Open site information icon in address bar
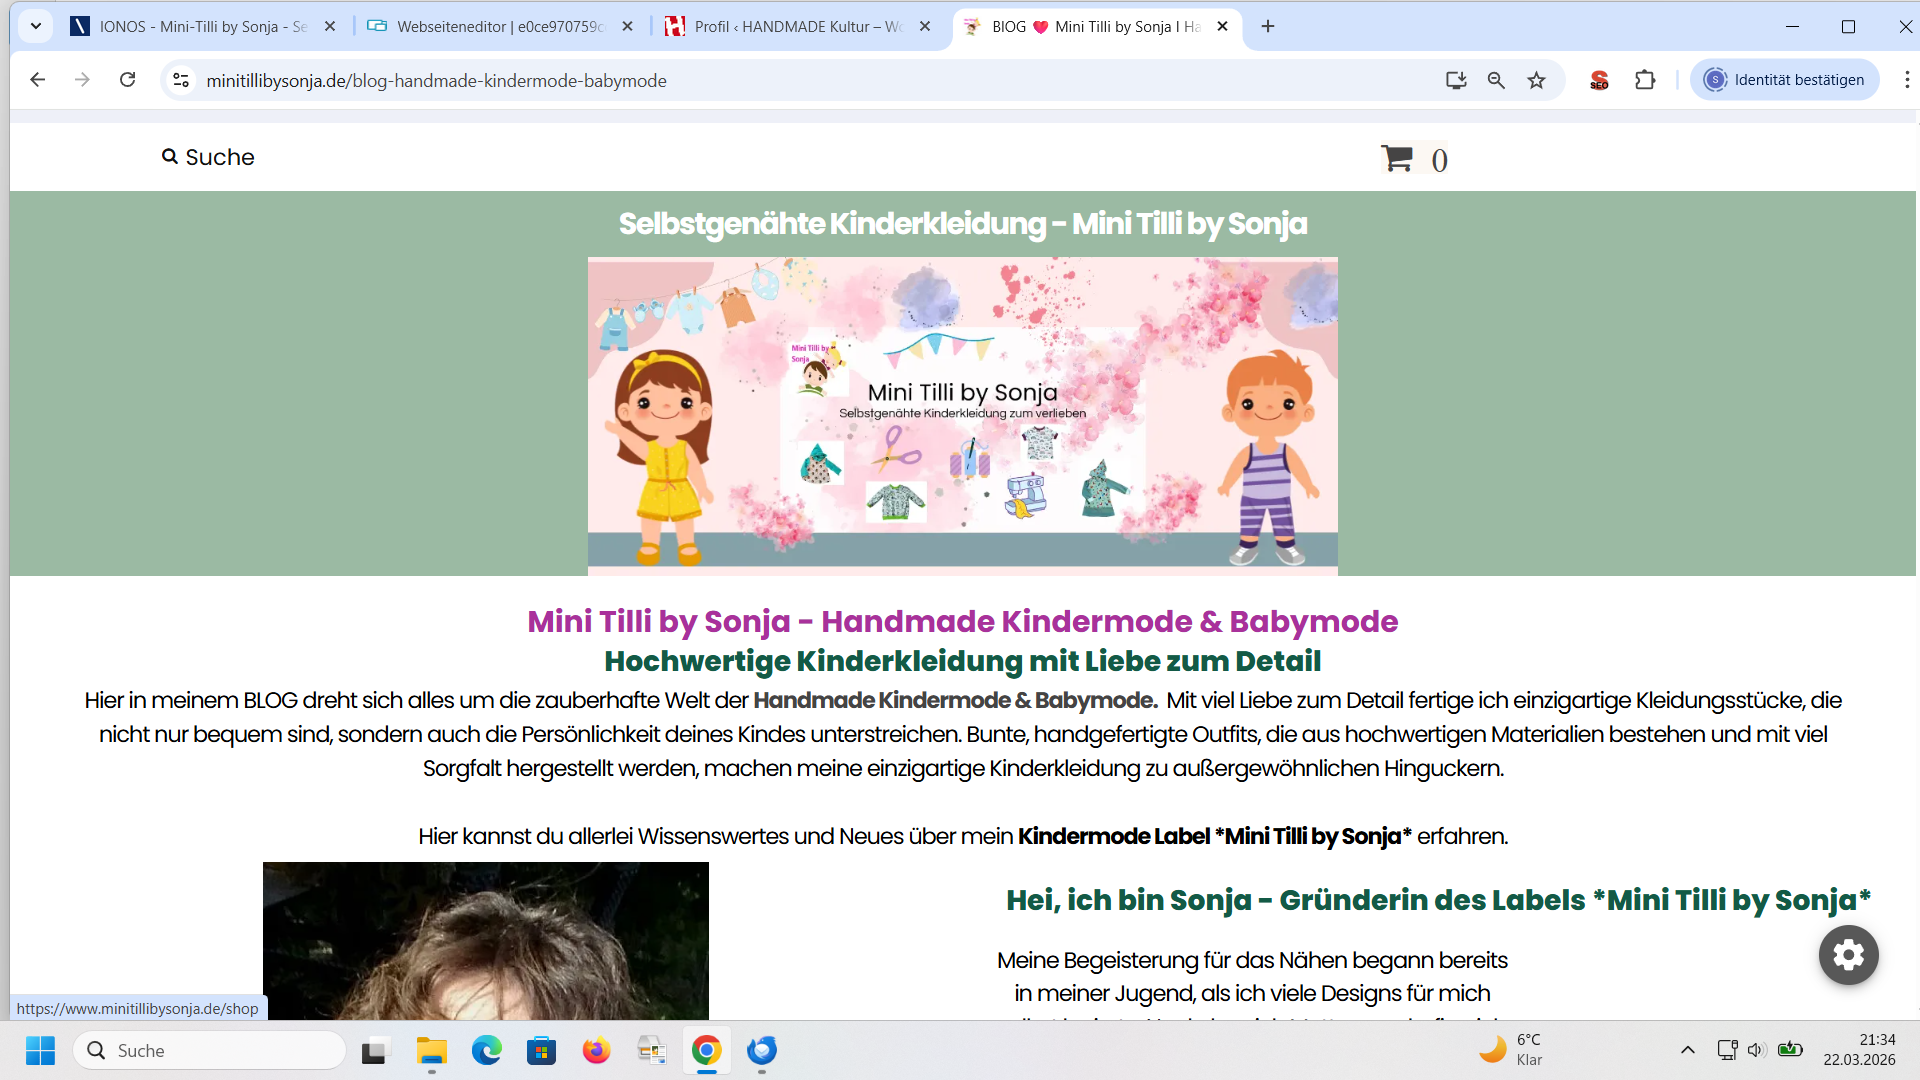The image size is (1920, 1080). point(181,80)
